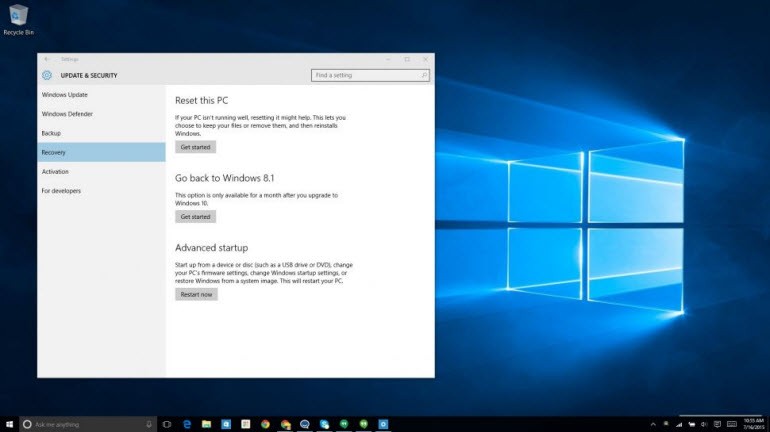Image resolution: width=770 pixels, height=432 pixels.
Task: Go to the Activation settings page
Action: (x=55, y=171)
